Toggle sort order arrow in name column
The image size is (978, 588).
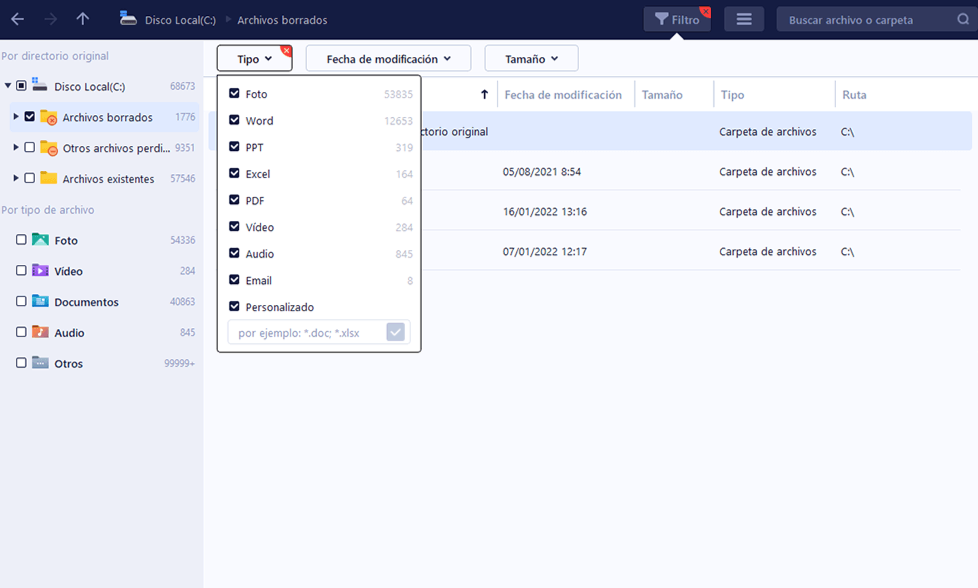485,94
